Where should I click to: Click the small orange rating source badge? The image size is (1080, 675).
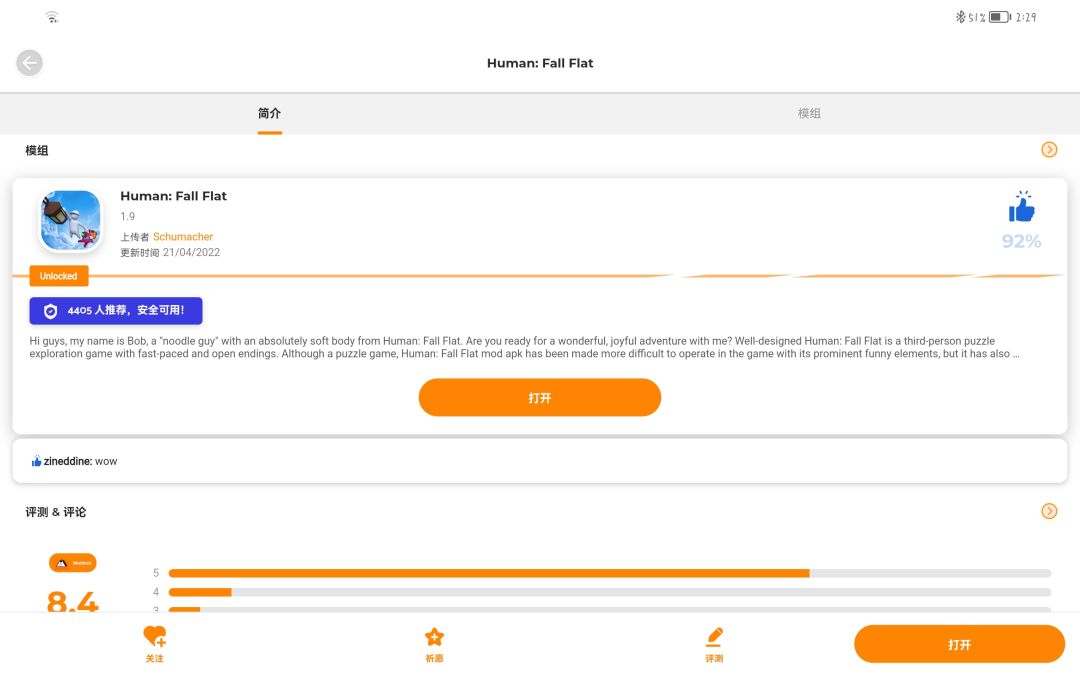pyautogui.click(x=72, y=563)
